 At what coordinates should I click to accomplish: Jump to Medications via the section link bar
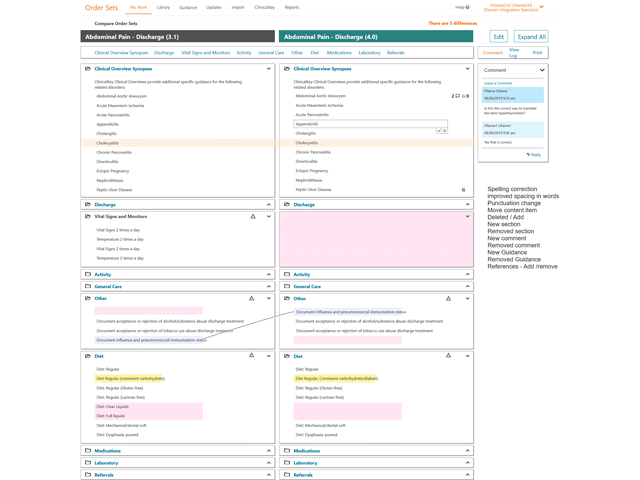pos(339,52)
